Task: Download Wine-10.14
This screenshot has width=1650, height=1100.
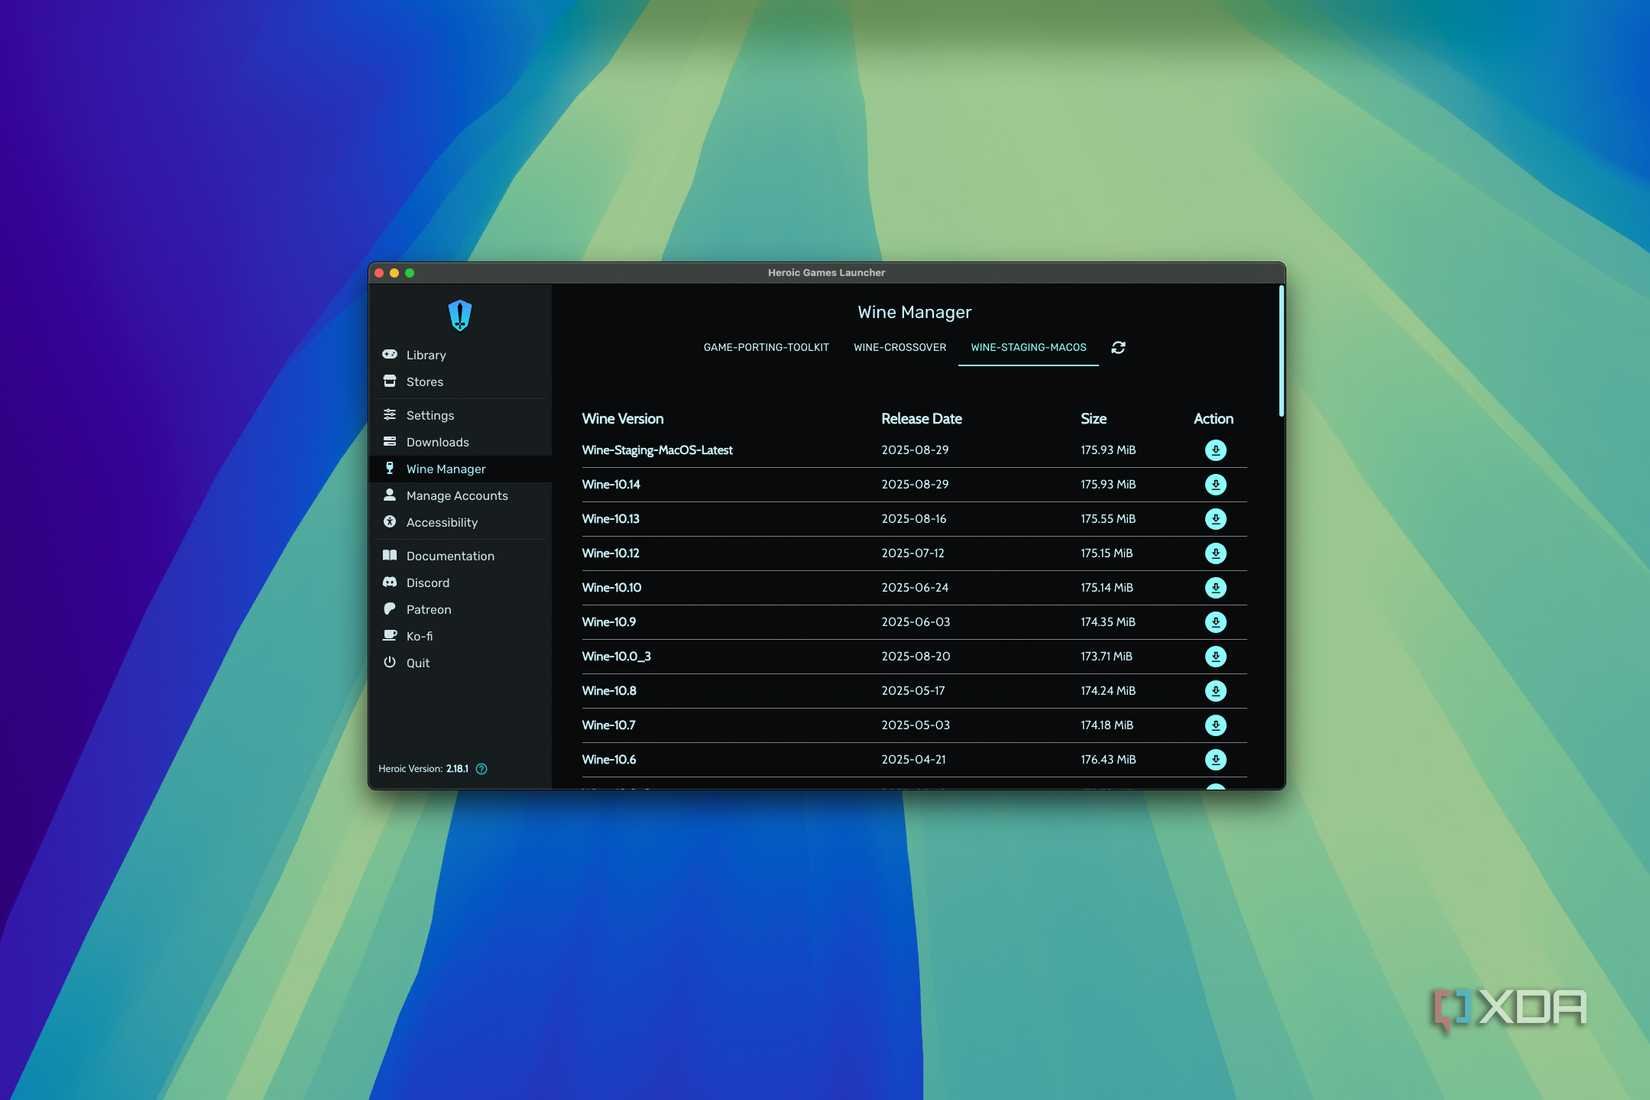Action: 1215,484
